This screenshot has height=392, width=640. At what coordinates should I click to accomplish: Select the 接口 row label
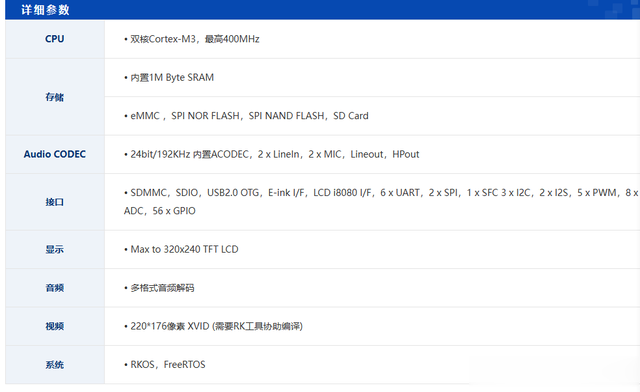pyautogui.click(x=55, y=202)
